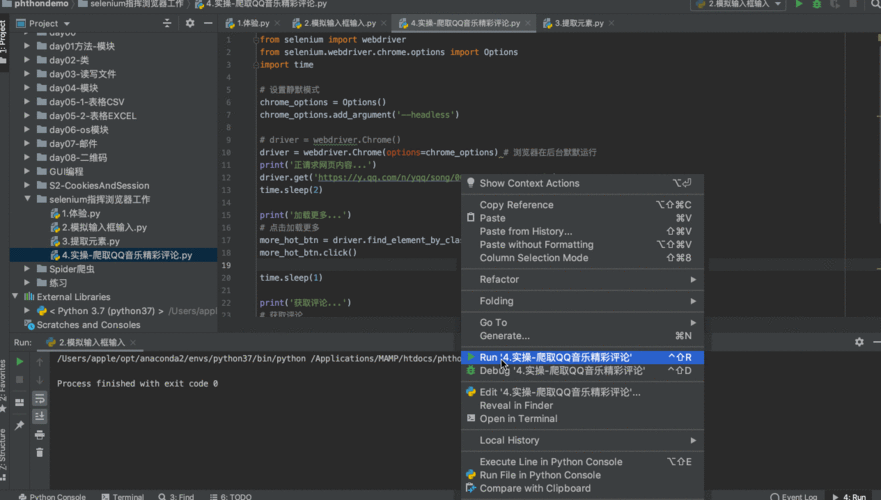Open the Folding submenu in the context menu
The image size is (881, 500).
582,301
